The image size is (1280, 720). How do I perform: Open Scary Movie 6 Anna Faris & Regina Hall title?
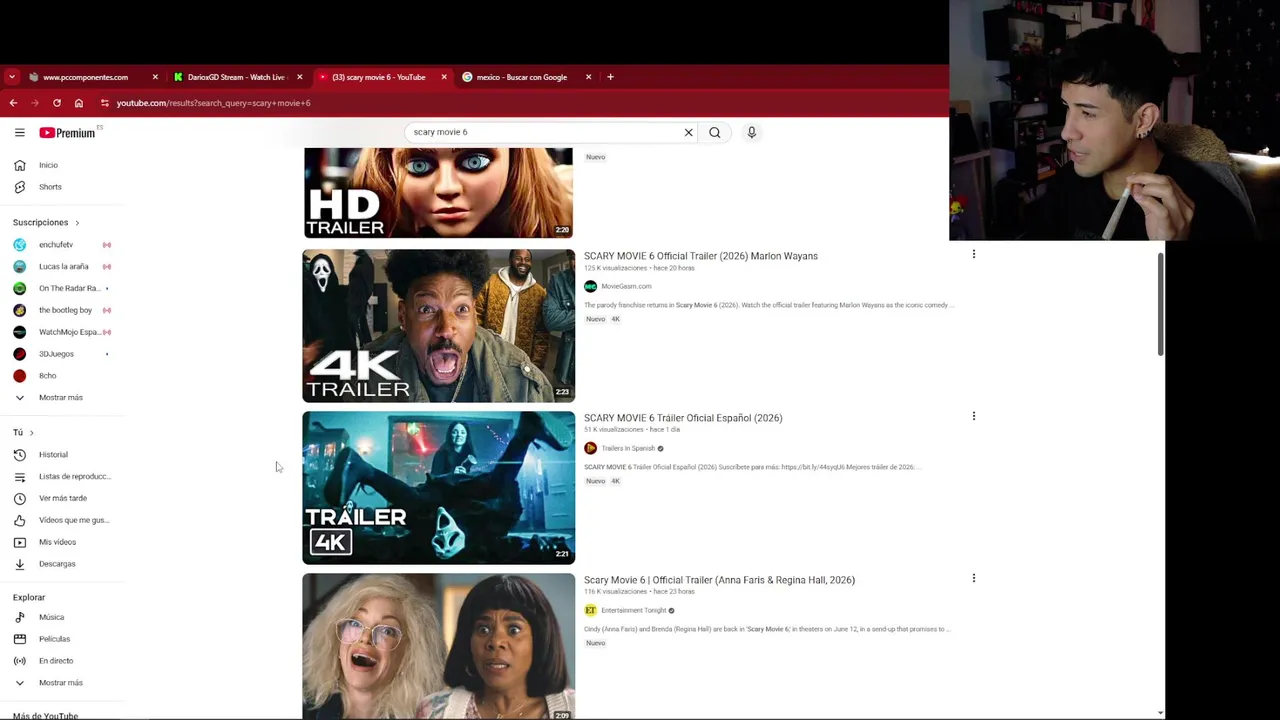[x=719, y=580]
